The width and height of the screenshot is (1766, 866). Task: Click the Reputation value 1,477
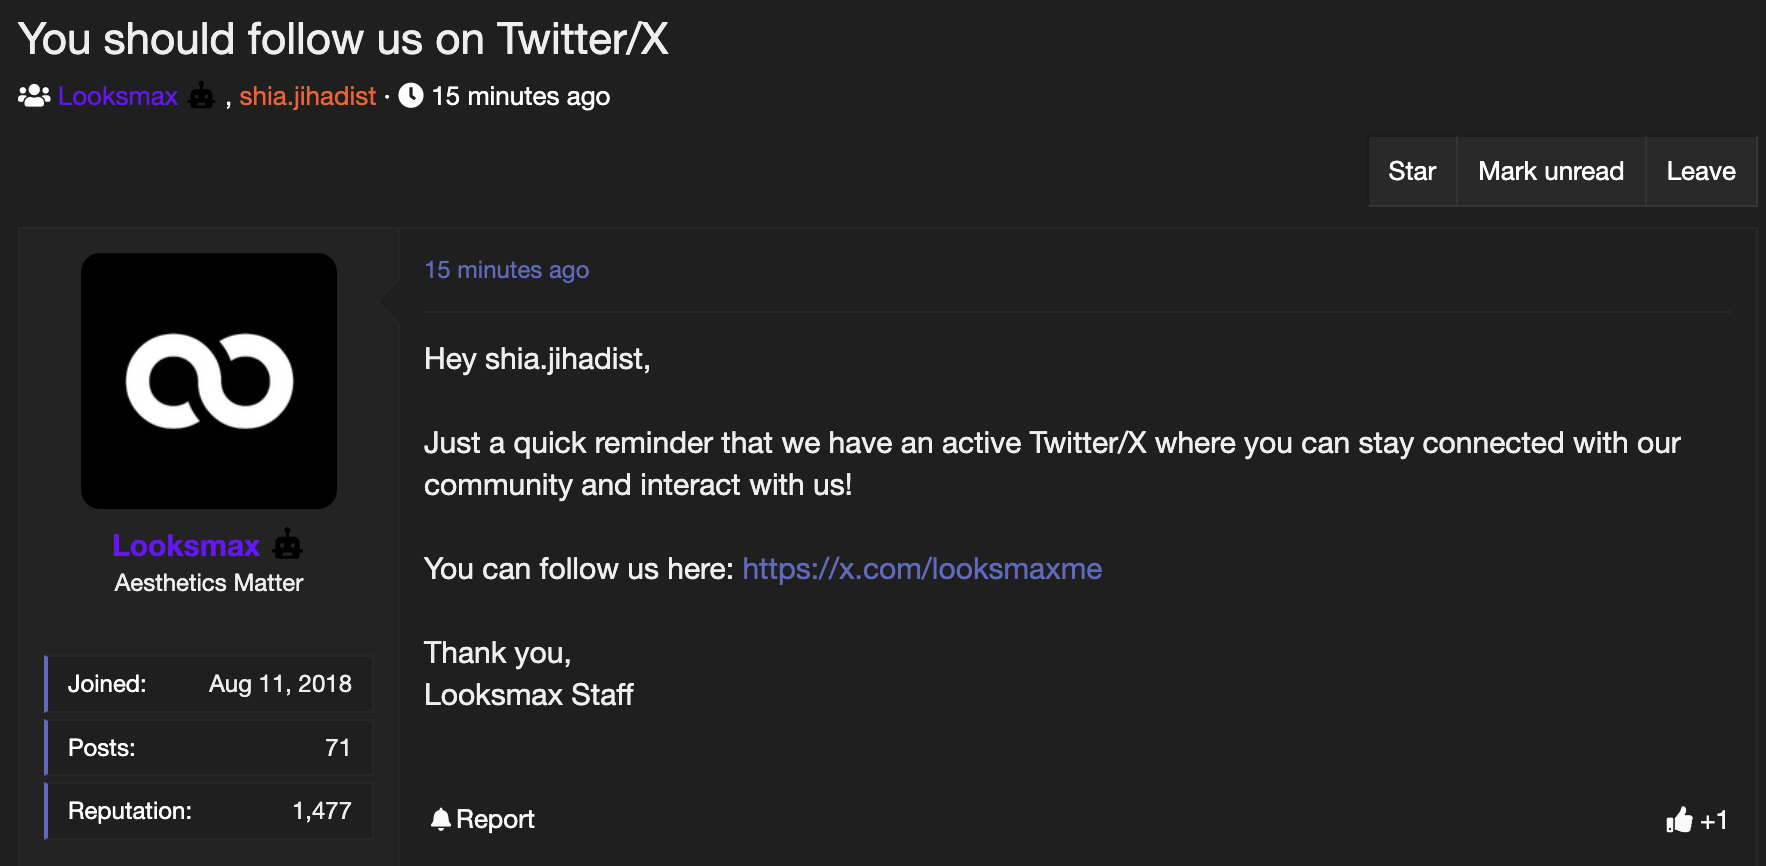pyautogui.click(x=321, y=810)
